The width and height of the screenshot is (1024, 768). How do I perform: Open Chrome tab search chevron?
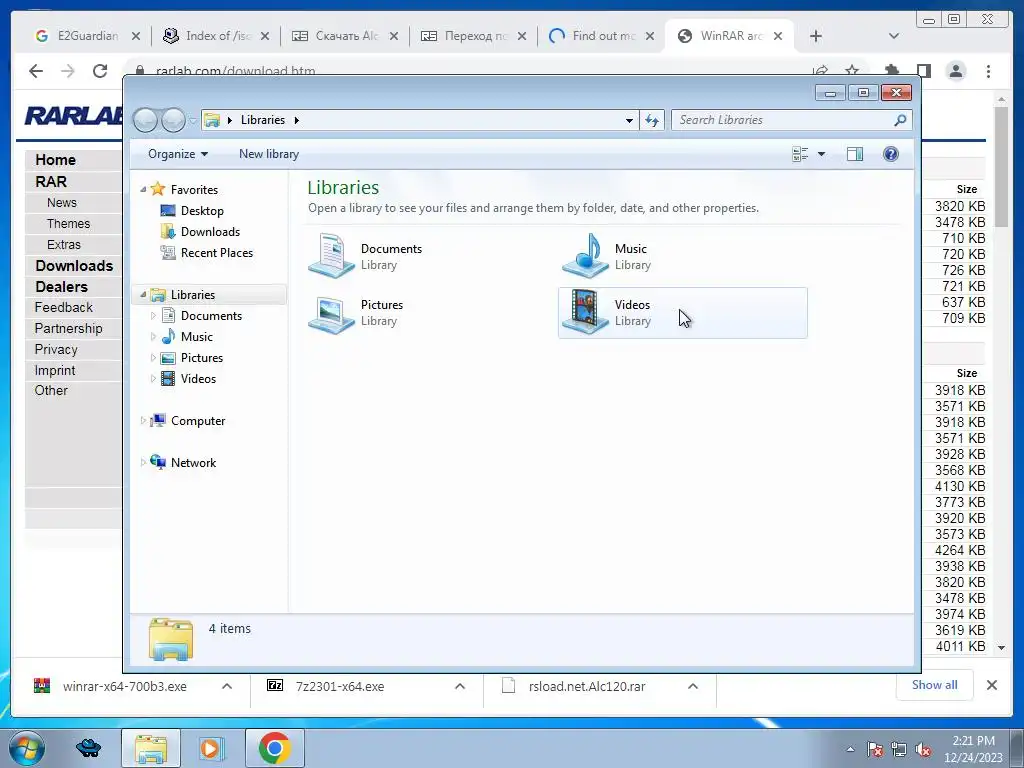[x=894, y=36]
